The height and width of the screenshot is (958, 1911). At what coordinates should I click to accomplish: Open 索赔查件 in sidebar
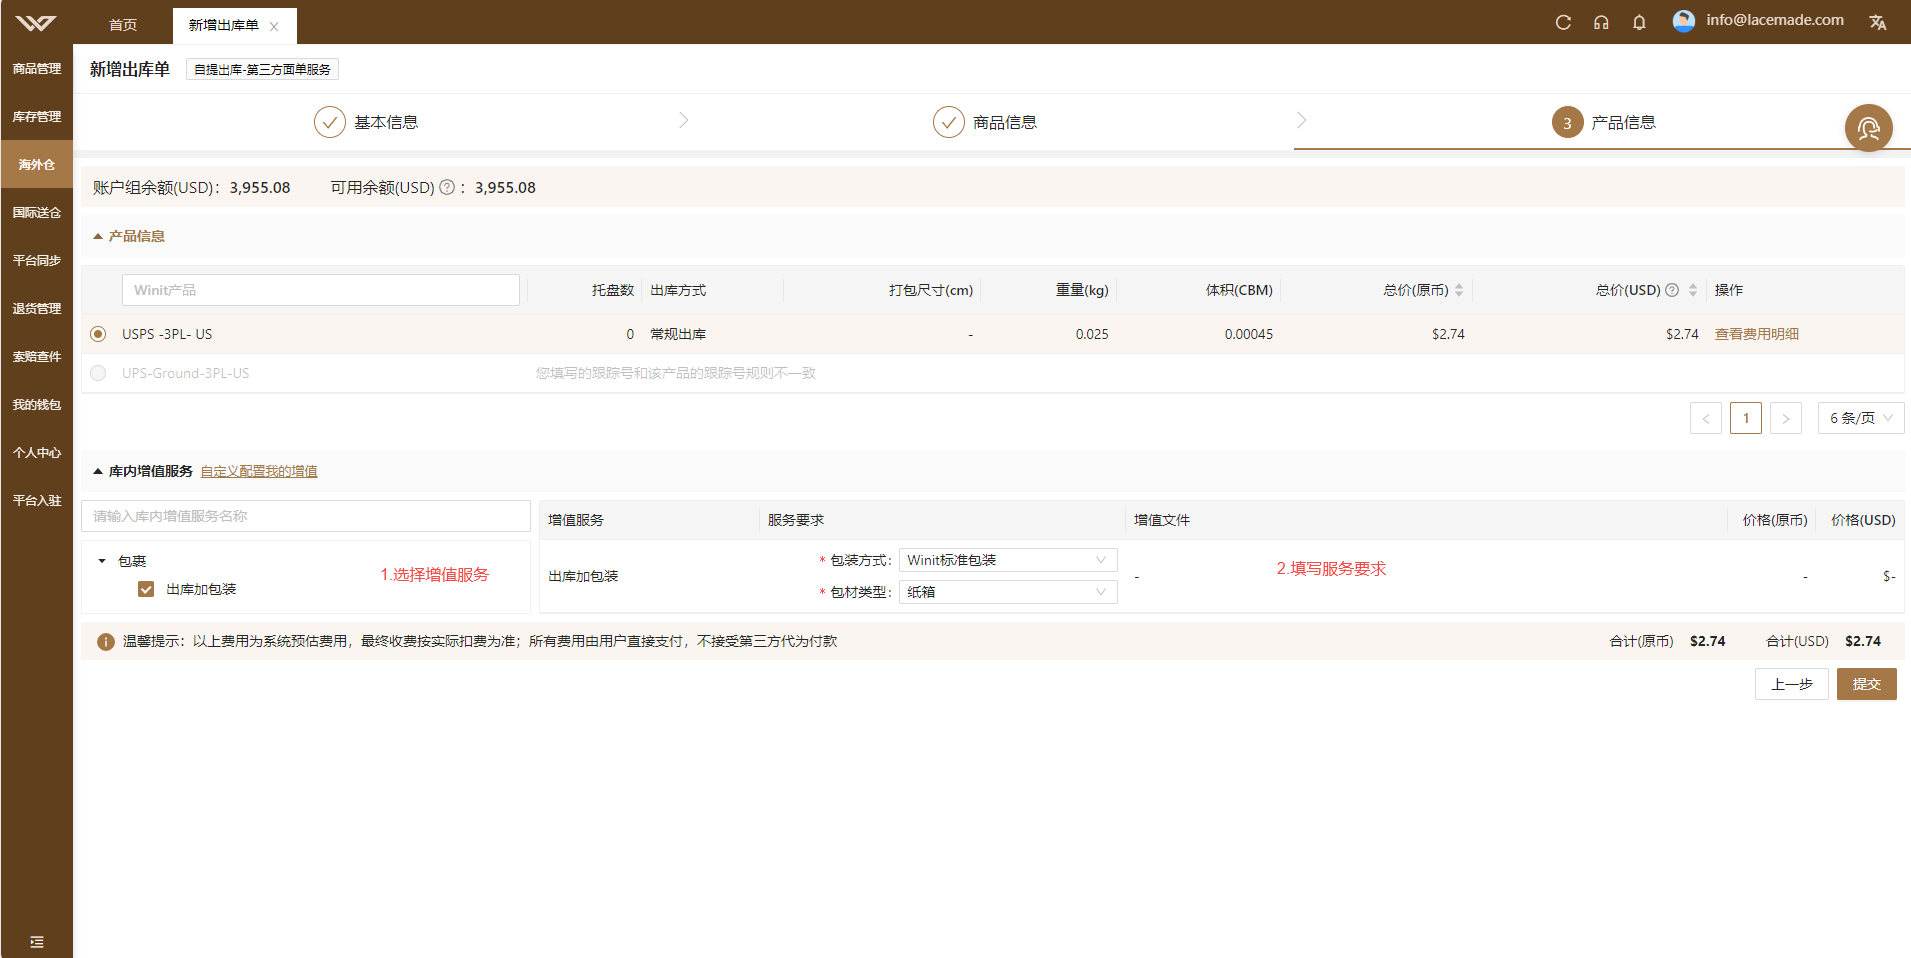(x=37, y=356)
